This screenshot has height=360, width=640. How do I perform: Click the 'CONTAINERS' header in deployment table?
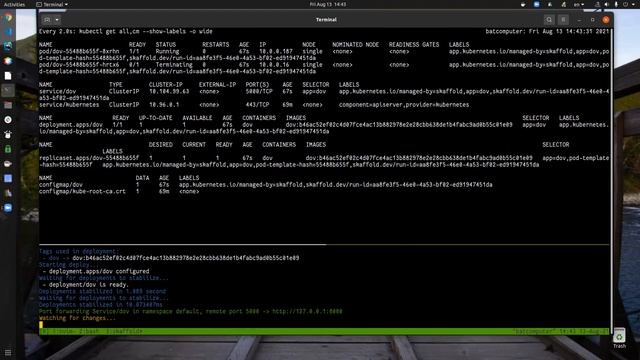(x=259, y=118)
